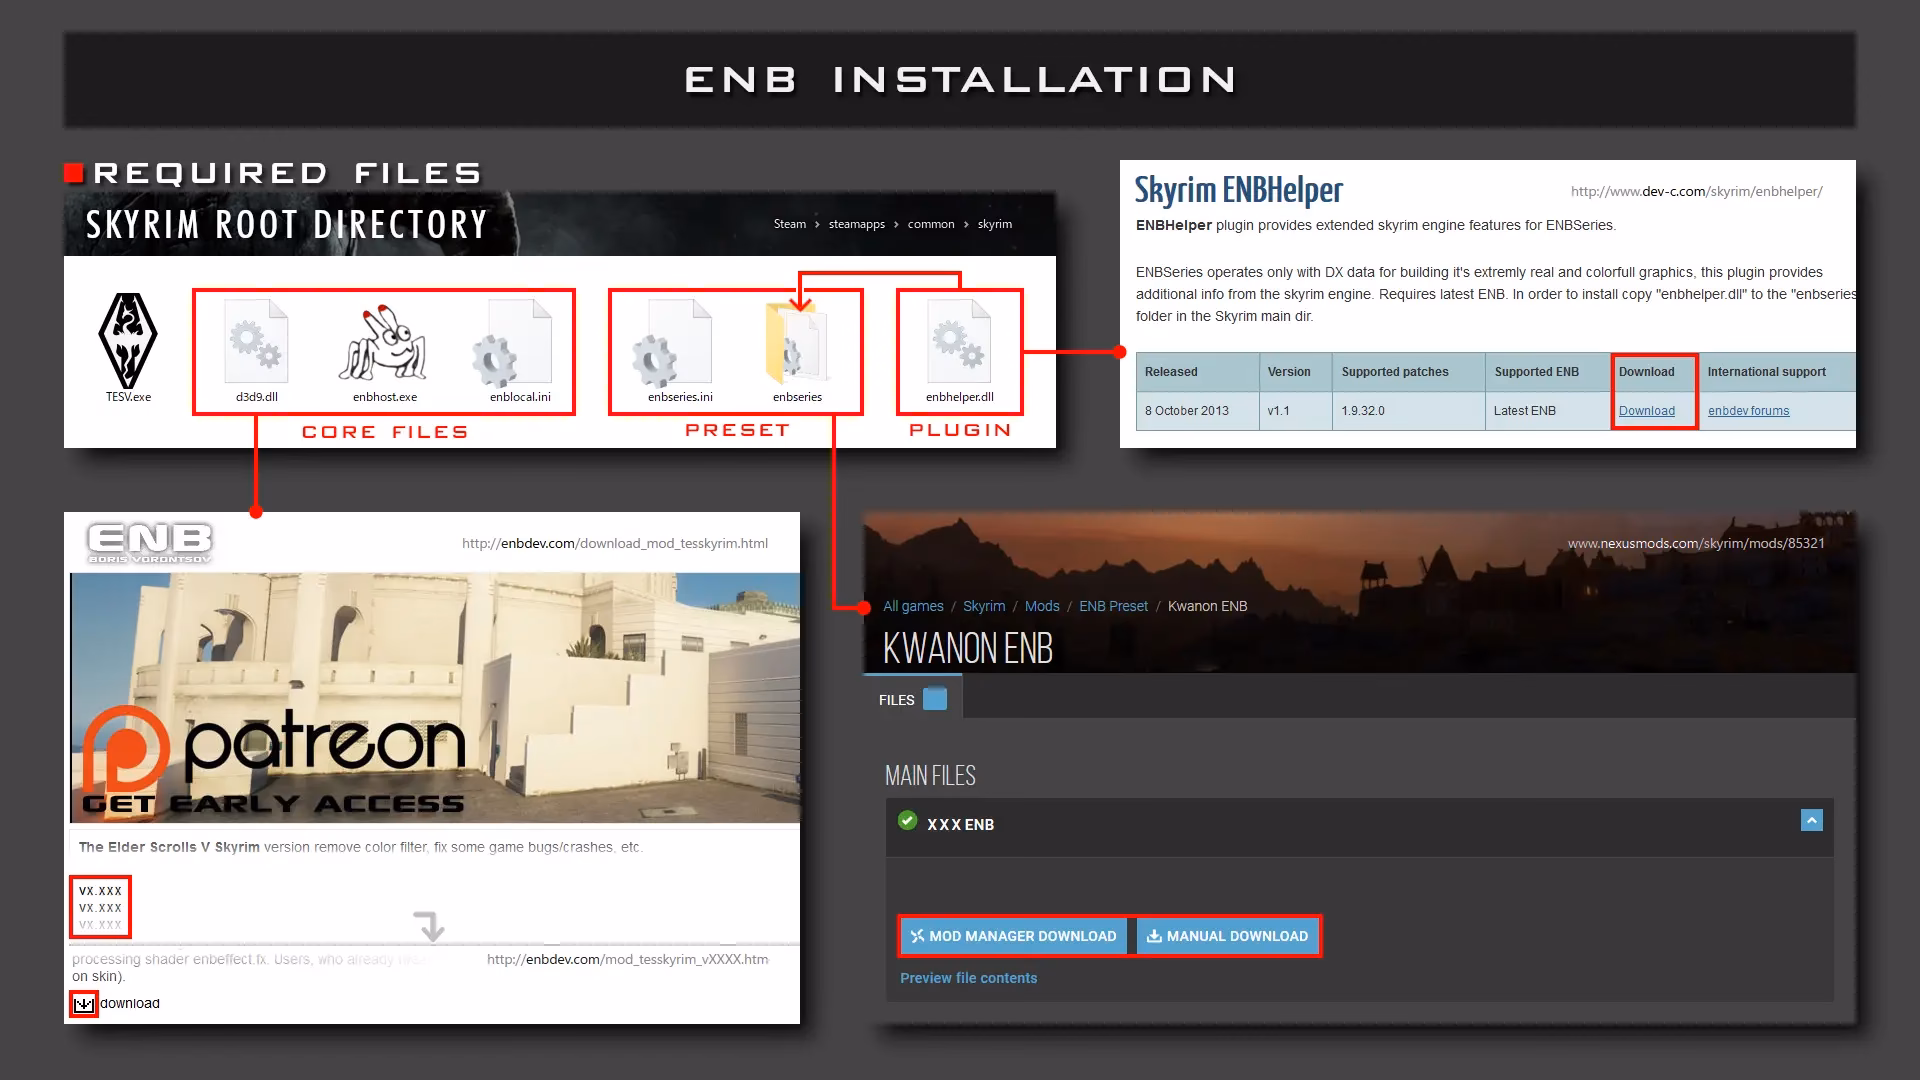Screen dimensions: 1920x1080
Task: Click the third faded vX.XXX version link
Action: point(100,925)
